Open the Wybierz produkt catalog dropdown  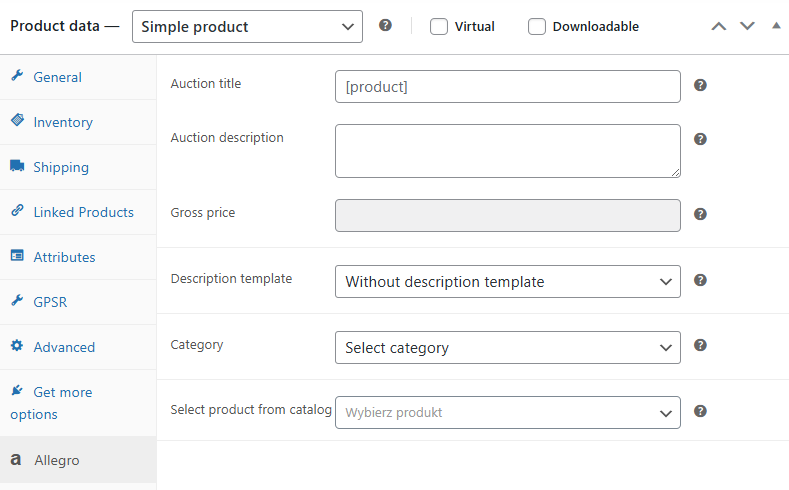(508, 413)
